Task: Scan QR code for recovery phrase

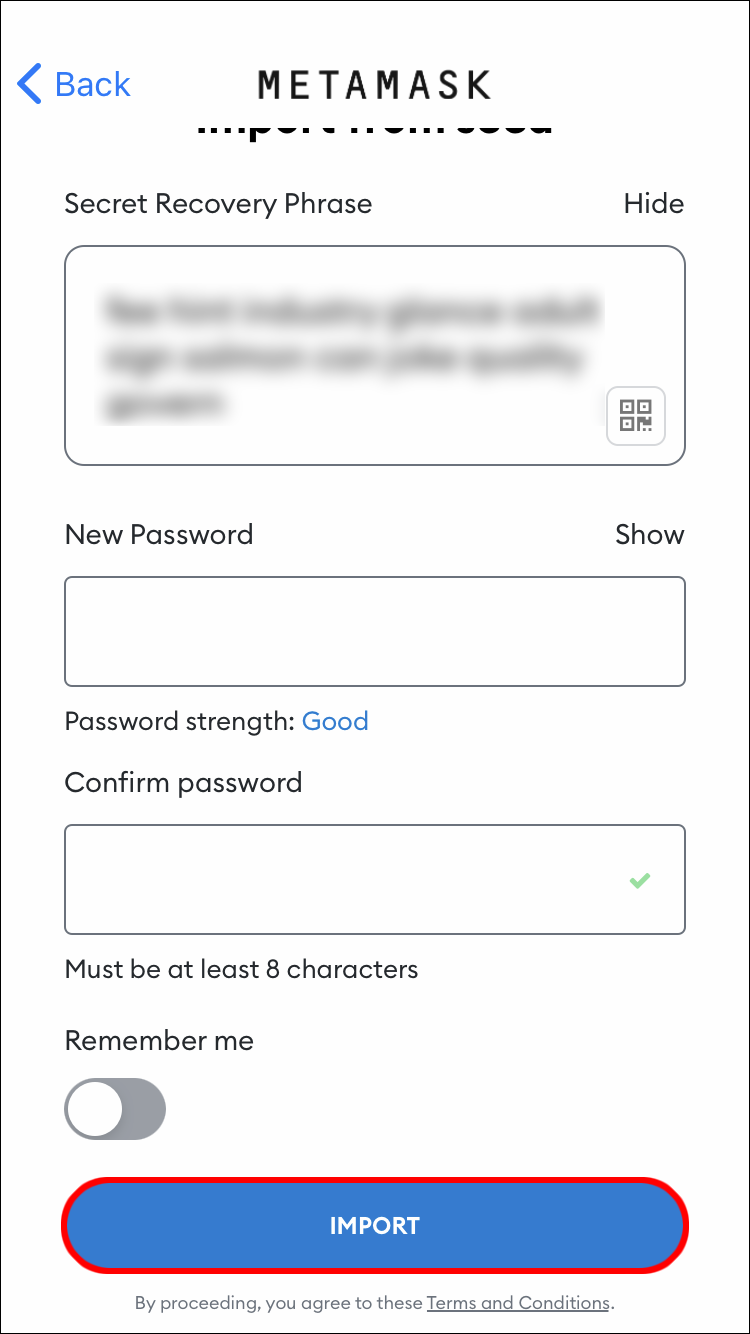Action: 635,415
